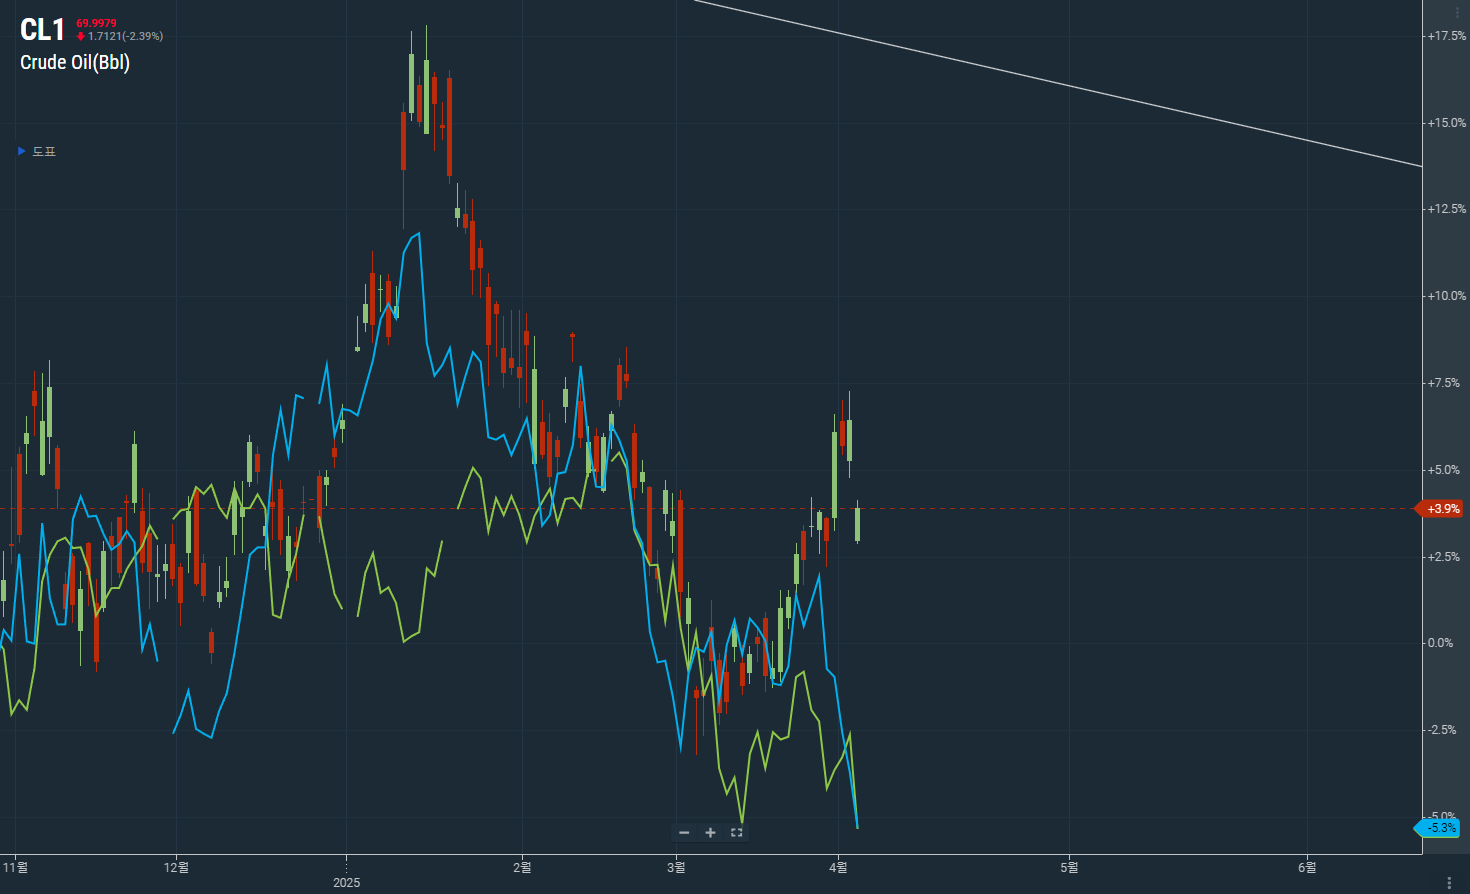The width and height of the screenshot is (1470, 894).
Task: Click the Crude Oil(Bbl) title
Action: [x=75, y=62]
